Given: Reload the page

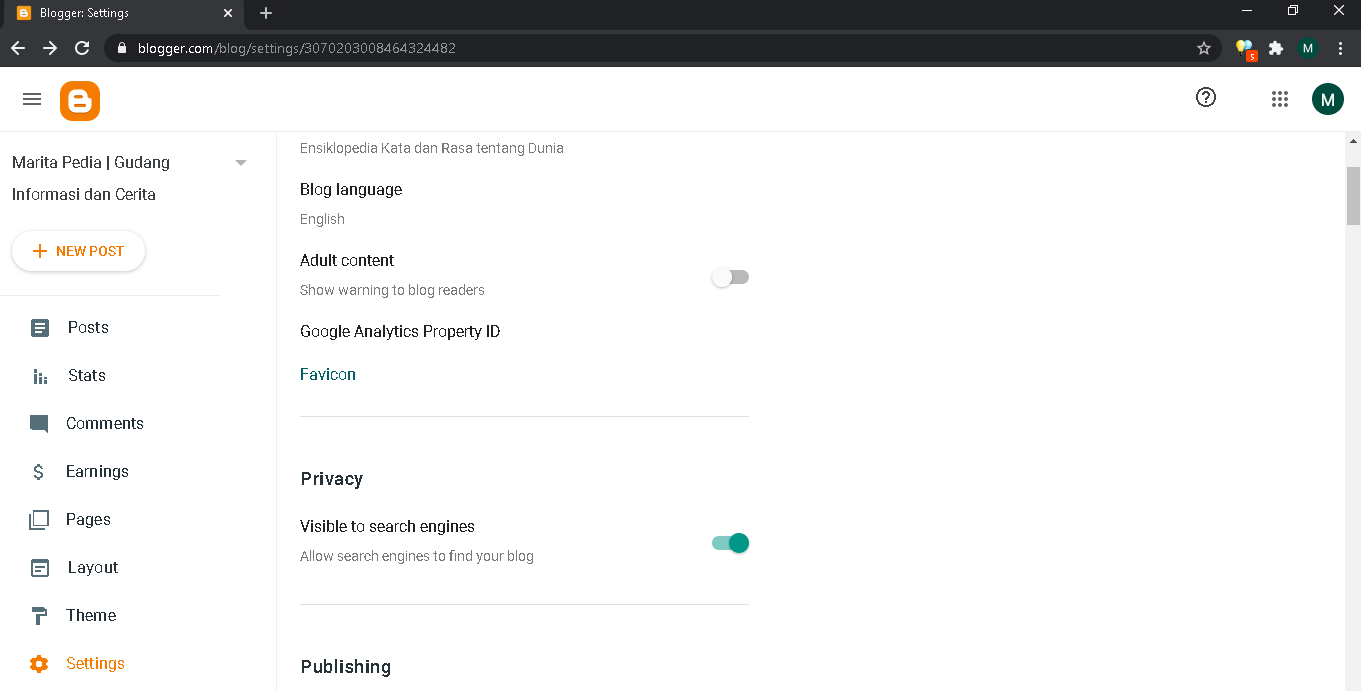Looking at the screenshot, I should [x=82, y=48].
